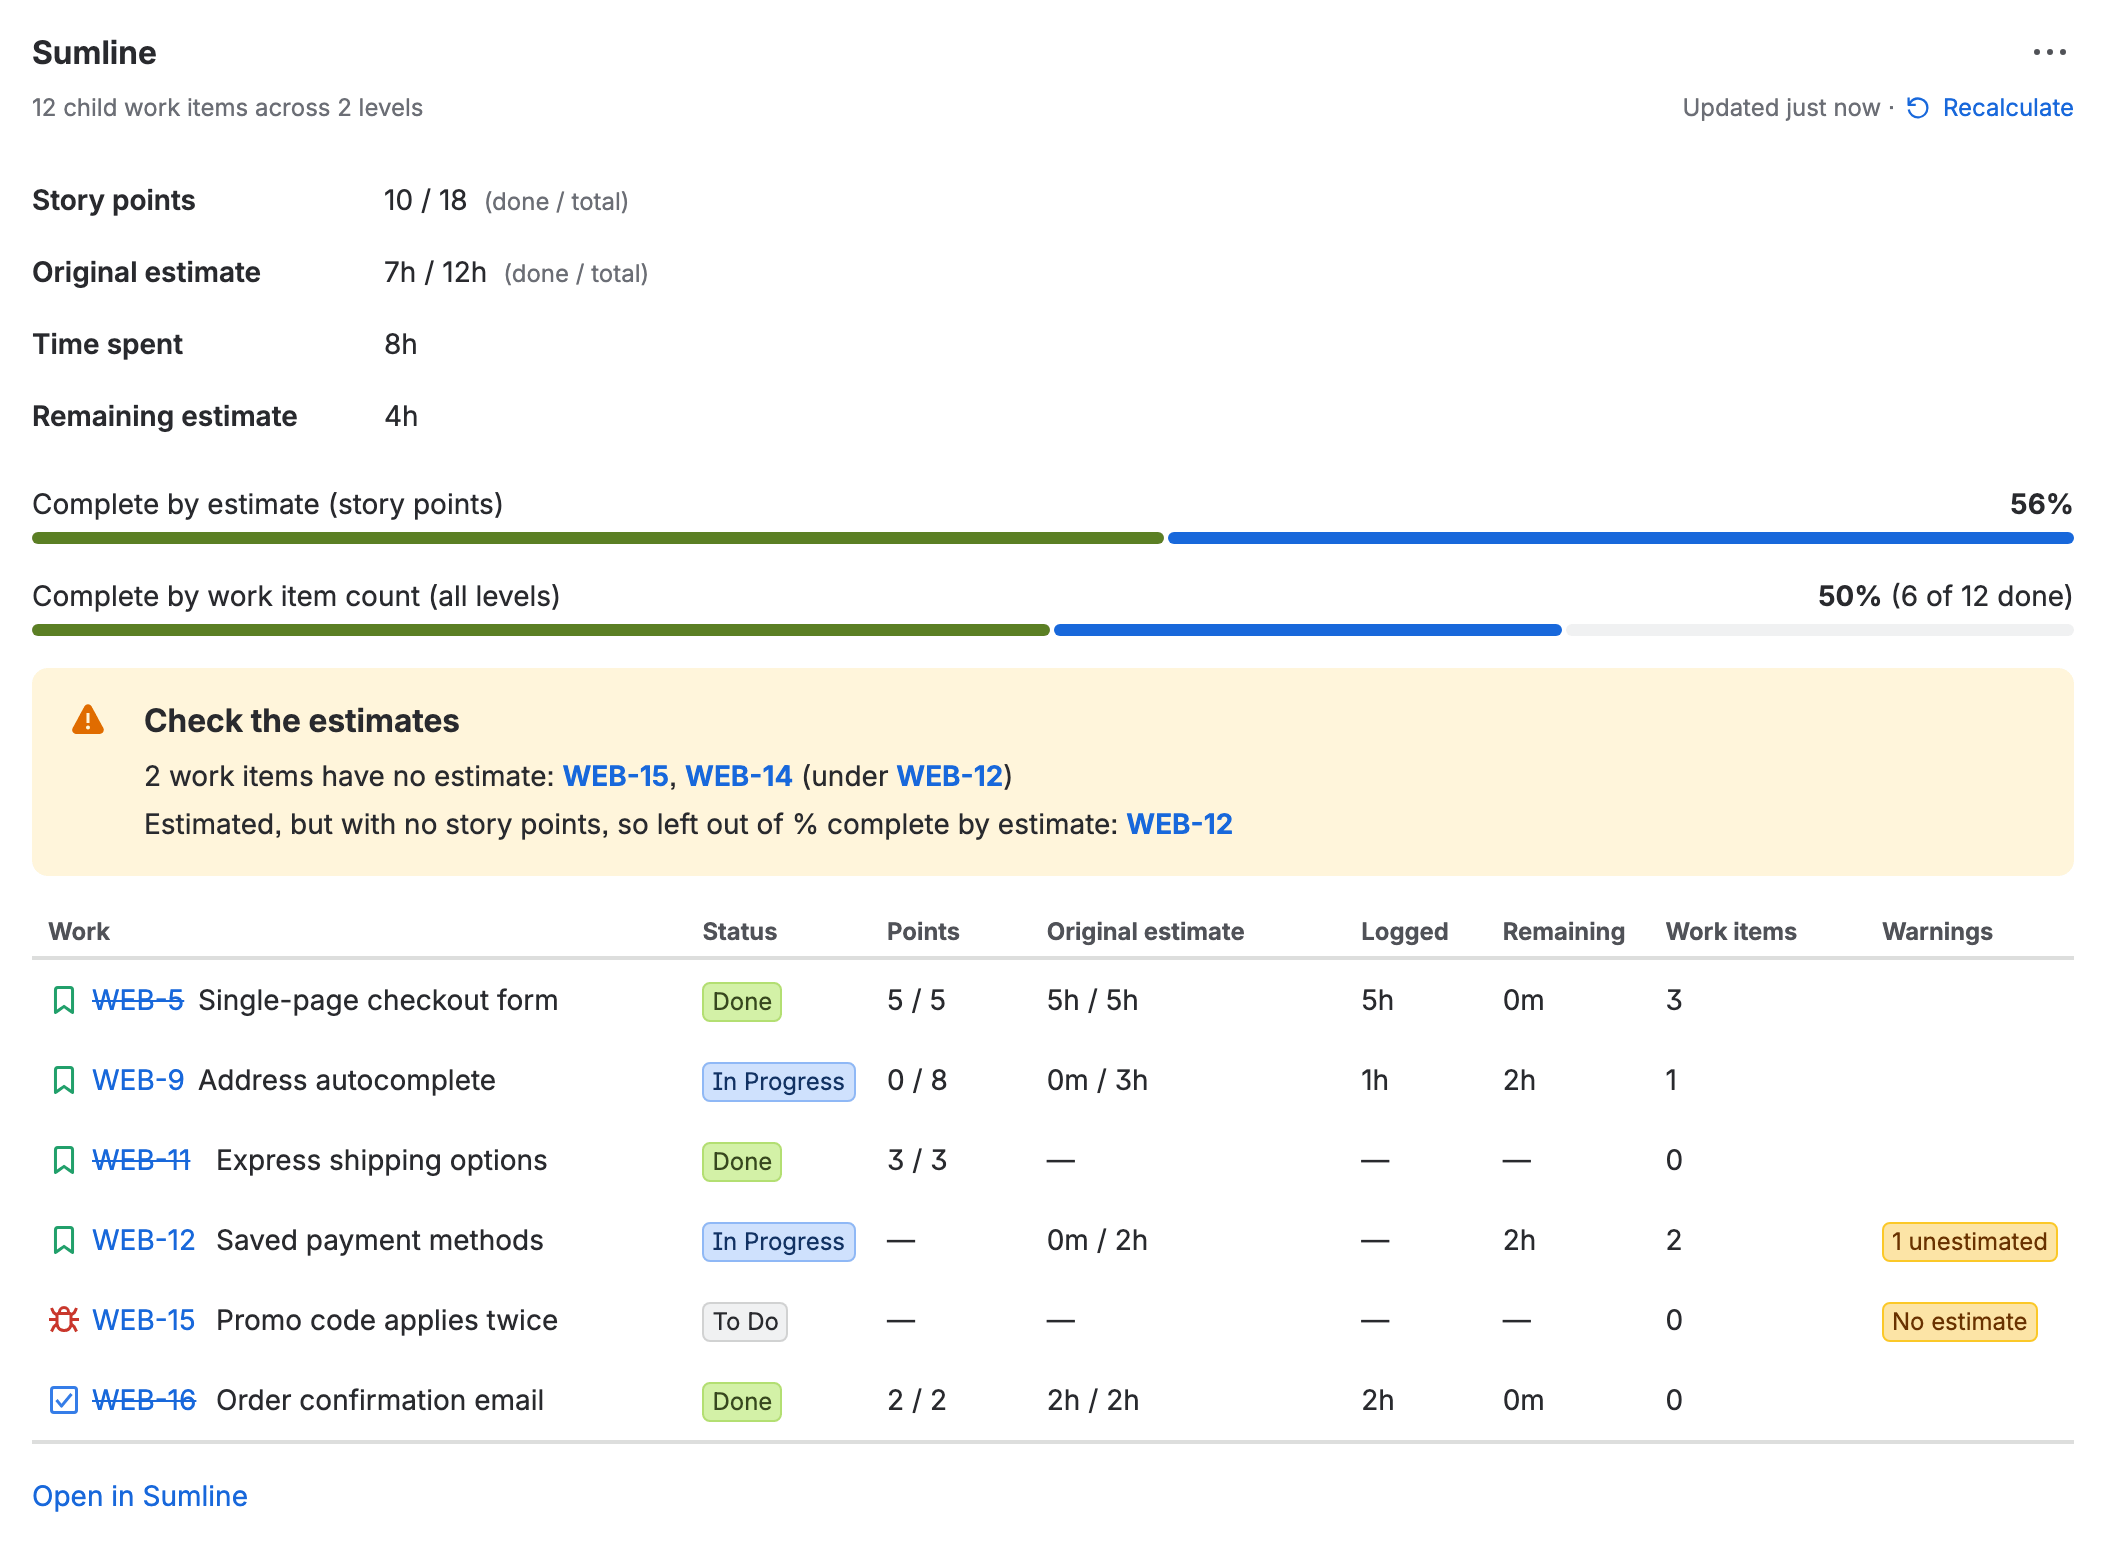Click the Open in Sumline link
Viewport: 2106px width, 1548px height.
coord(140,1496)
